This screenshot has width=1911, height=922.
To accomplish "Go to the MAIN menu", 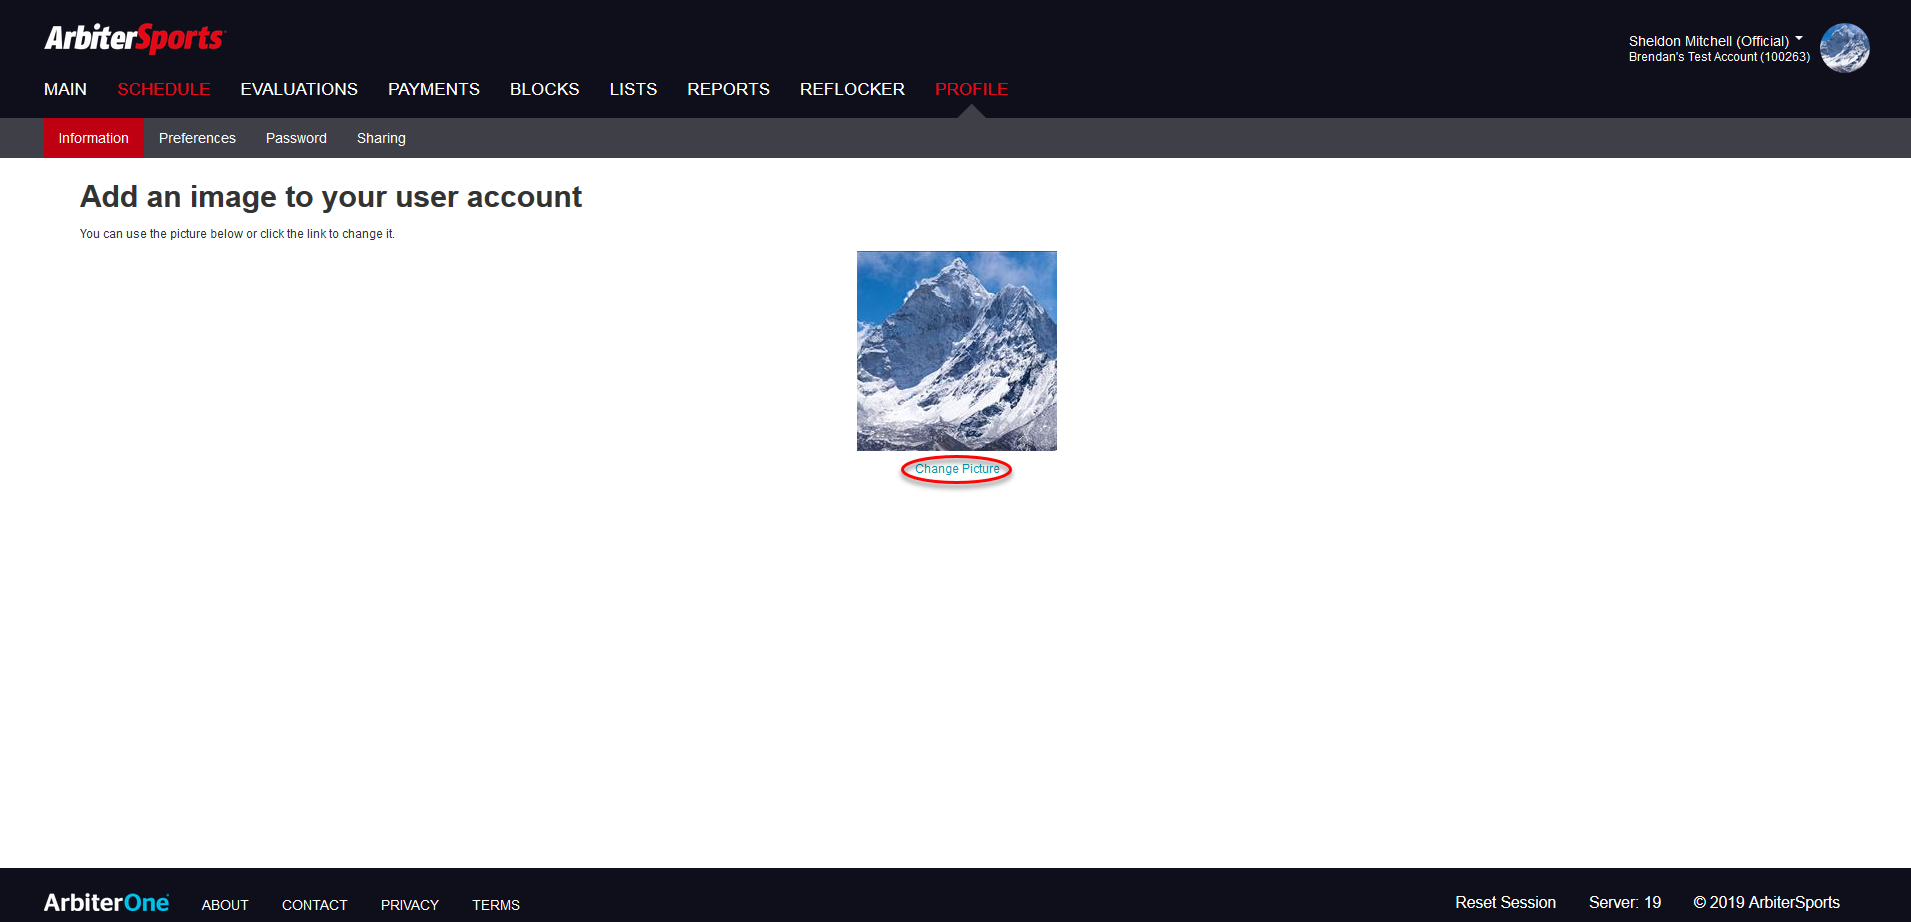I will tap(65, 89).
